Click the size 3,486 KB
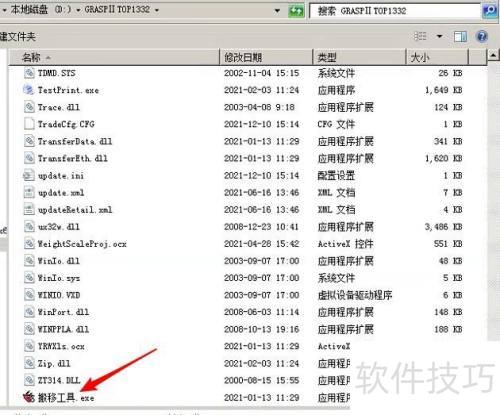This screenshot has width=500, height=415. tap(443, 227)
